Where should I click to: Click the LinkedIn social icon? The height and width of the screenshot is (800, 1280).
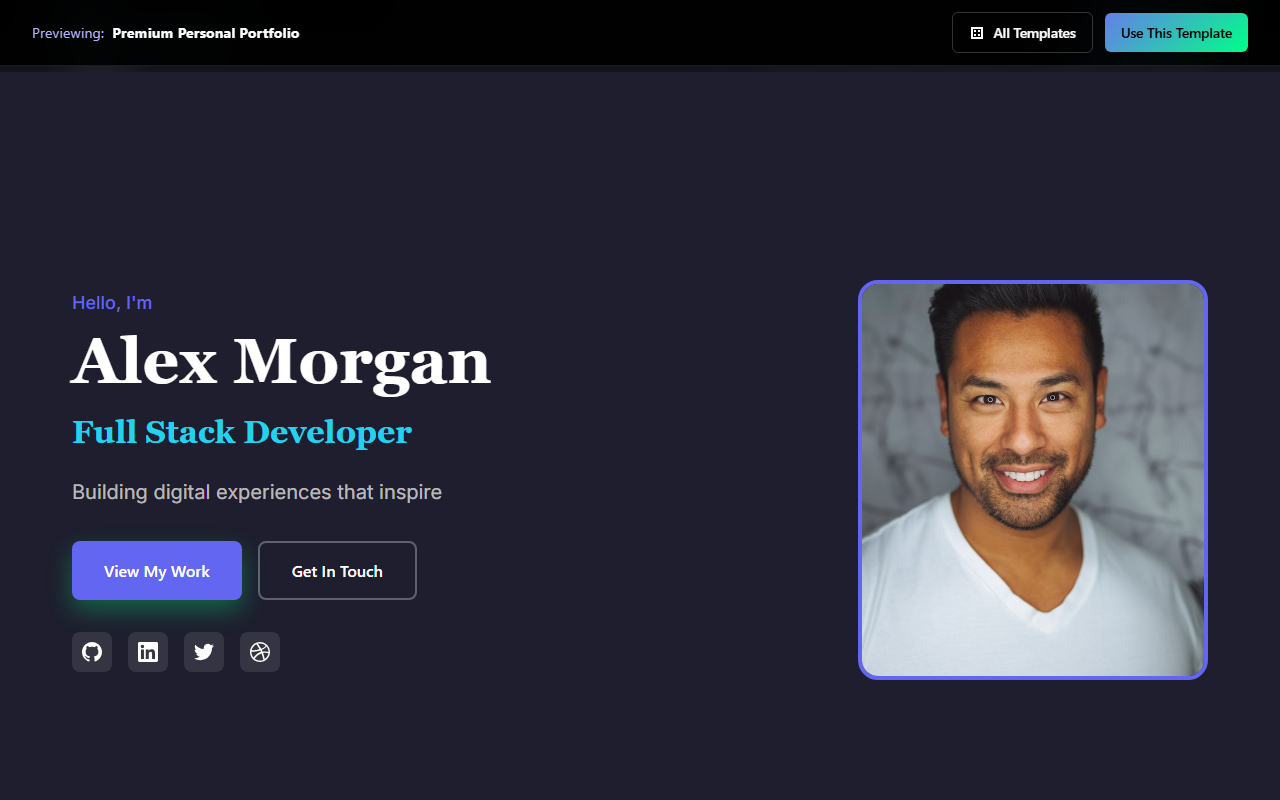[148, 651]
